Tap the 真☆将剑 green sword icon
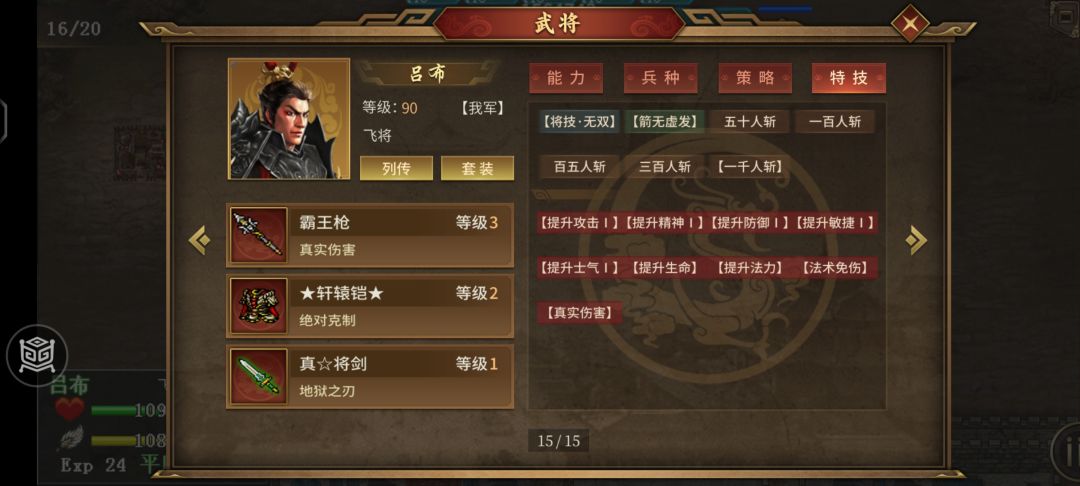Screen dimensions: 1080x486 click(258, 377)
